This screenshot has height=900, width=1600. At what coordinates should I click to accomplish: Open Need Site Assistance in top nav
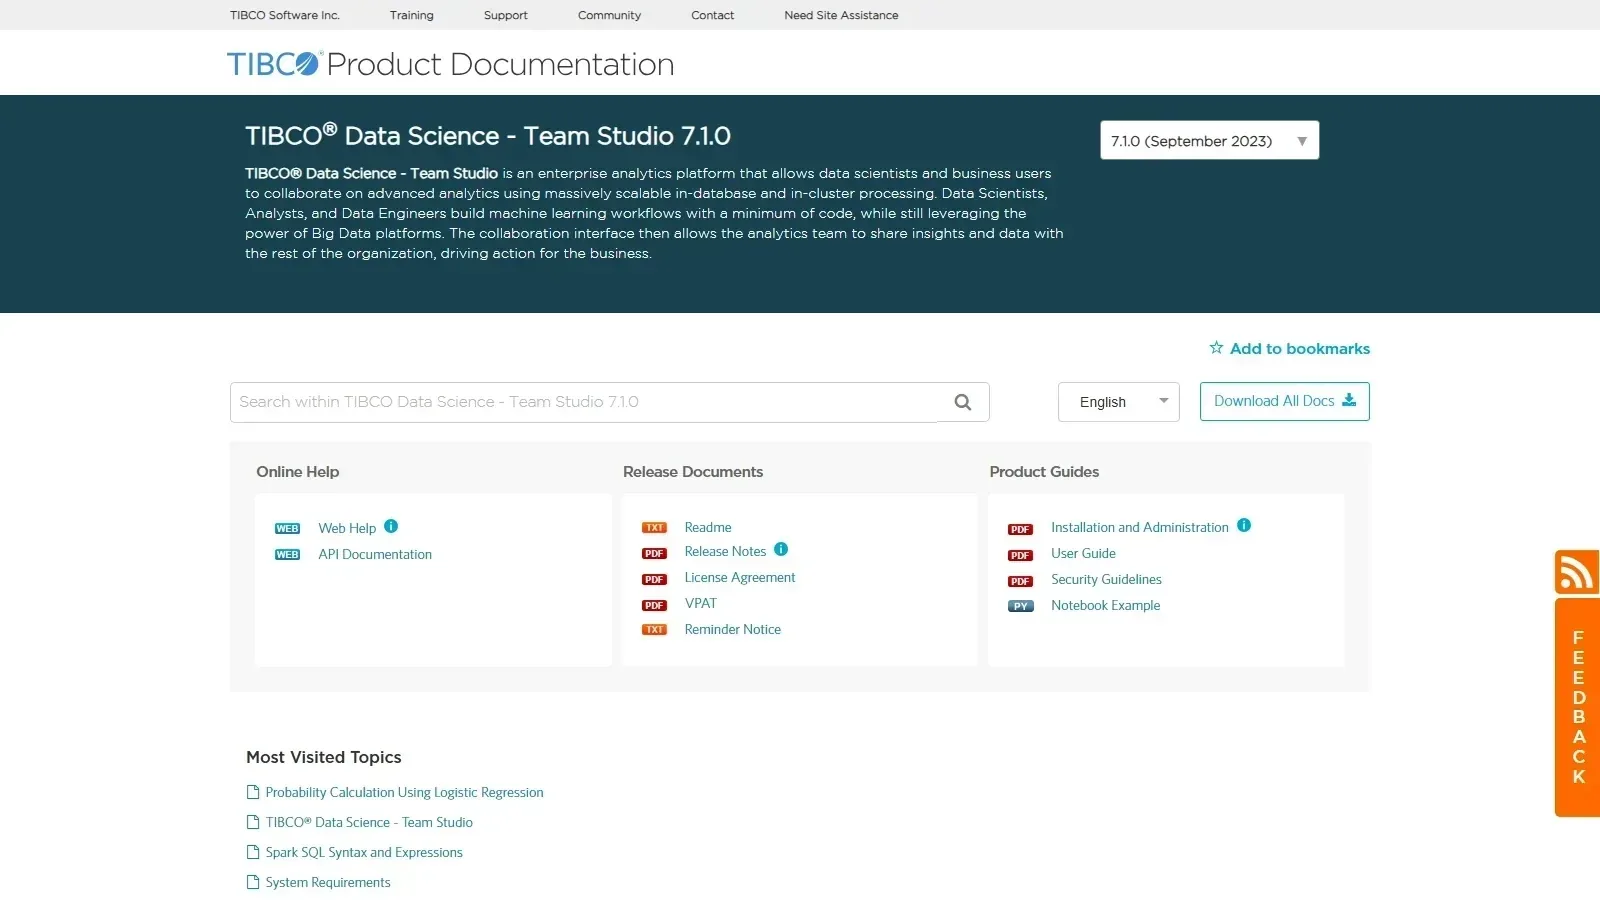[x=841, y=15]
